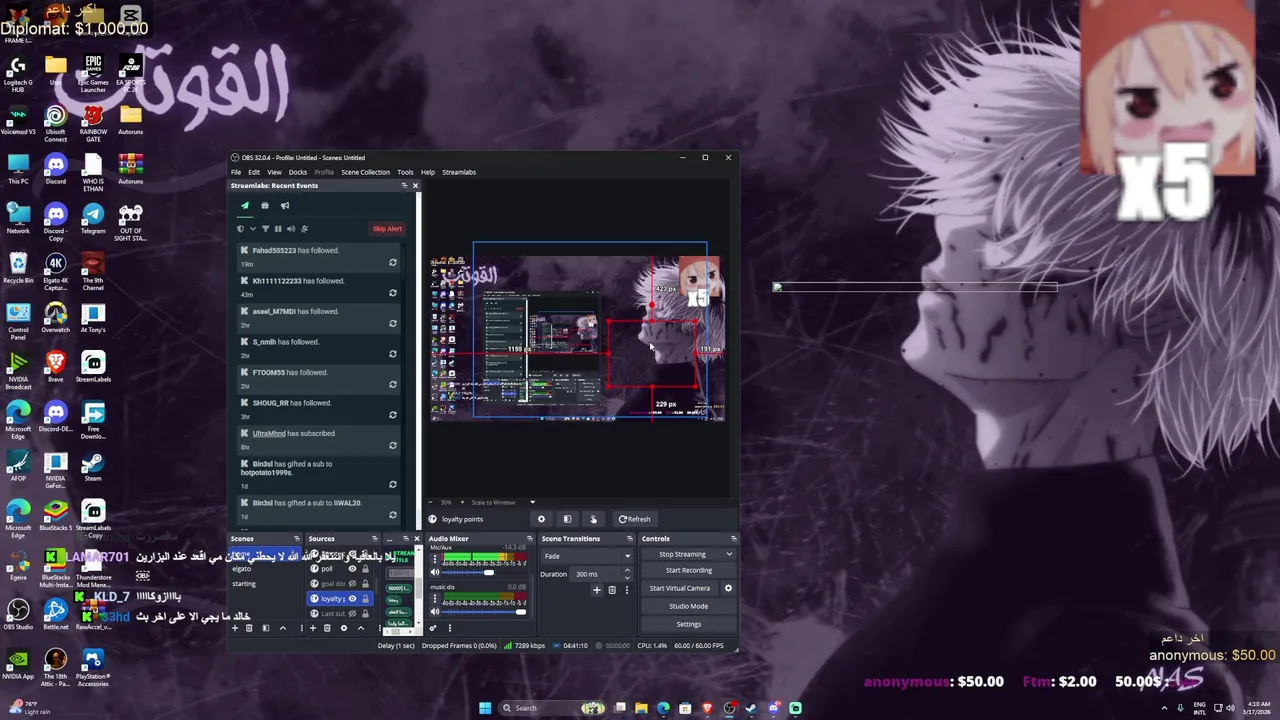
Task: Pause the alert queue in Recent Events
Action: click(x=278, y=229)
